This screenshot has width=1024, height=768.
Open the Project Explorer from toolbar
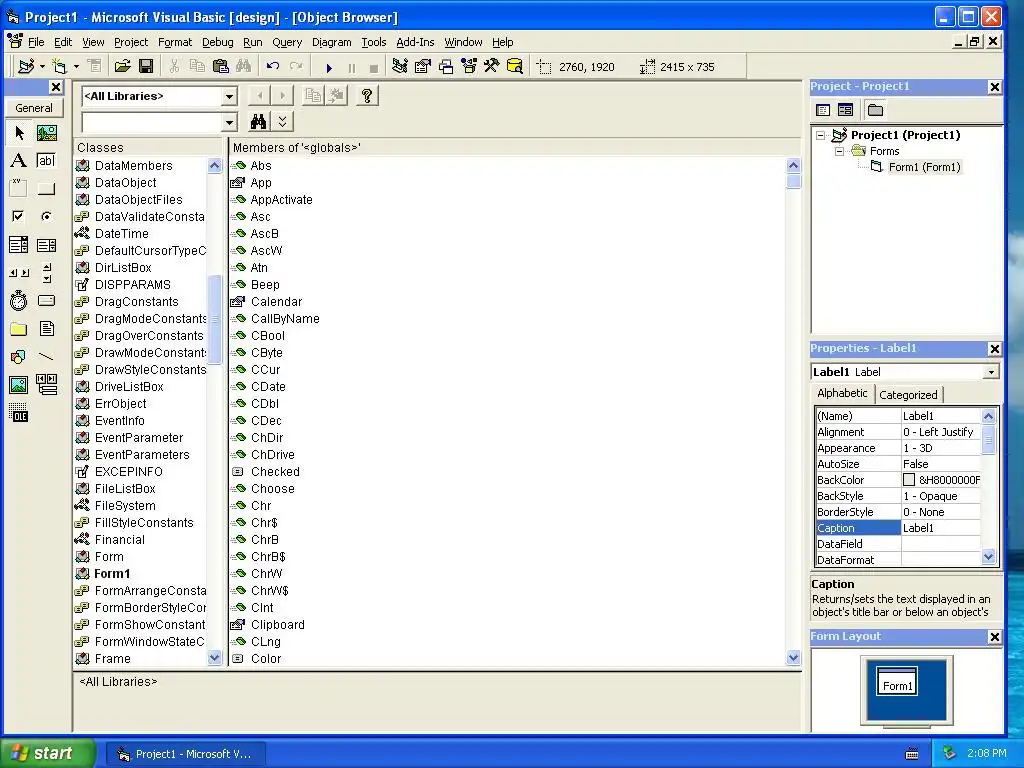coord(400,67)
